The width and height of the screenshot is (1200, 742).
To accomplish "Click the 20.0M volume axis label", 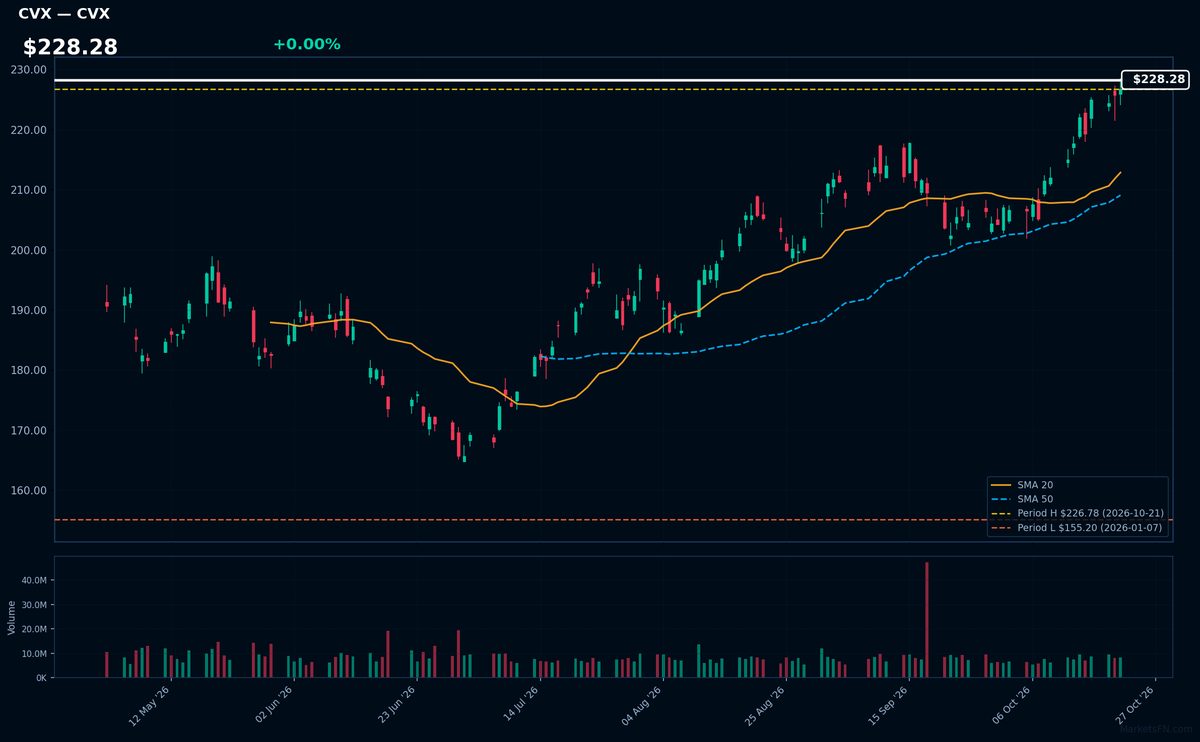I will [35, 629].
